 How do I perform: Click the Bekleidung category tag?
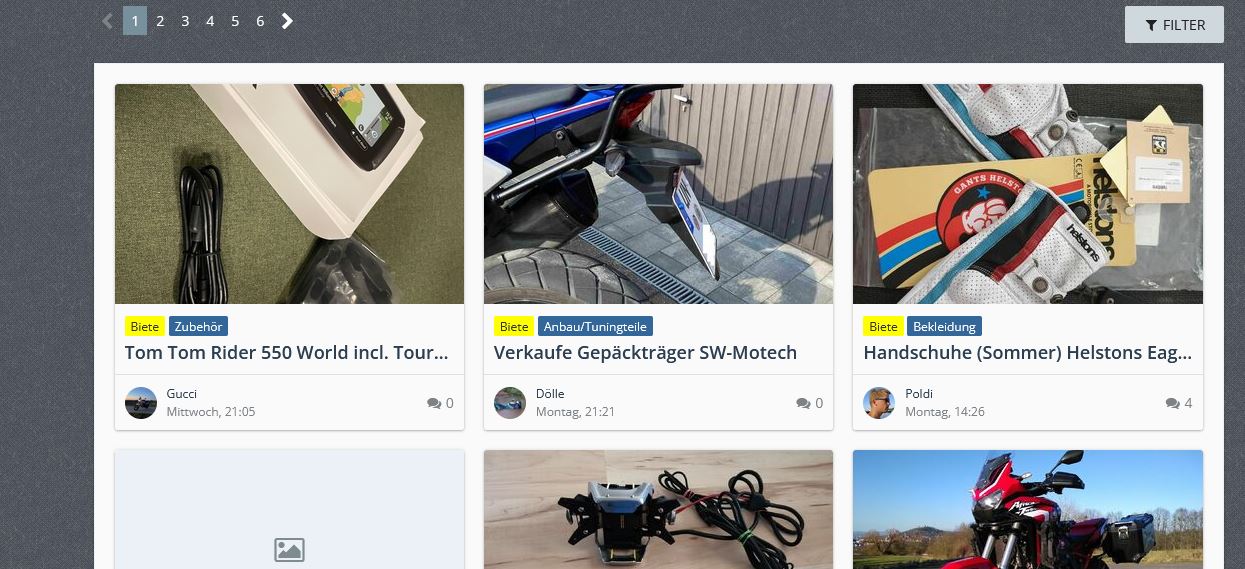[x=944, y=326]
